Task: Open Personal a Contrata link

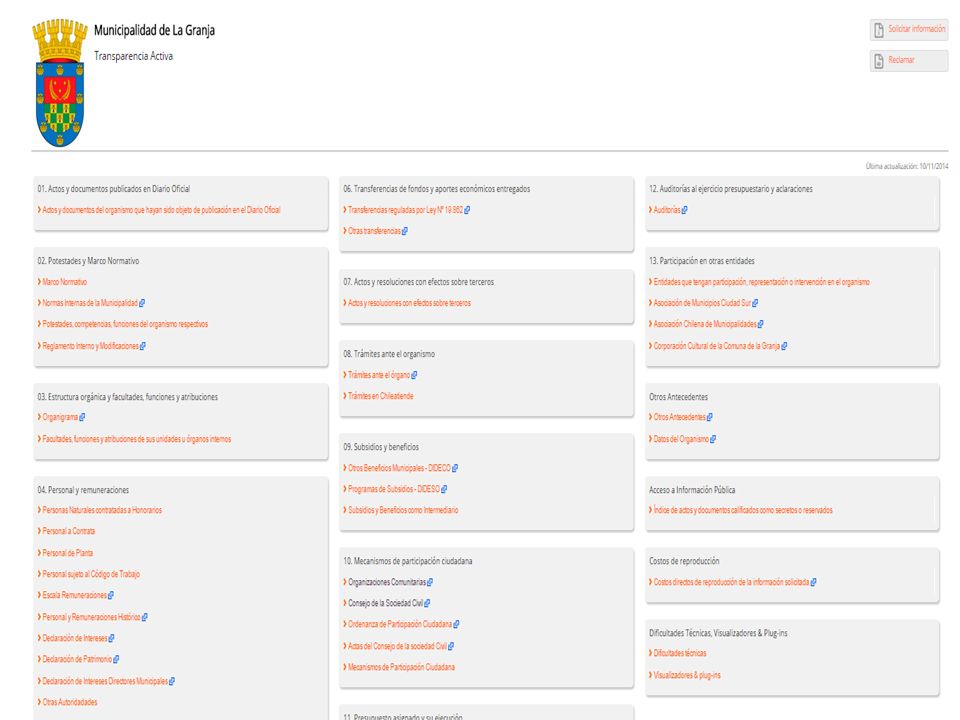Action: point(69,531)
